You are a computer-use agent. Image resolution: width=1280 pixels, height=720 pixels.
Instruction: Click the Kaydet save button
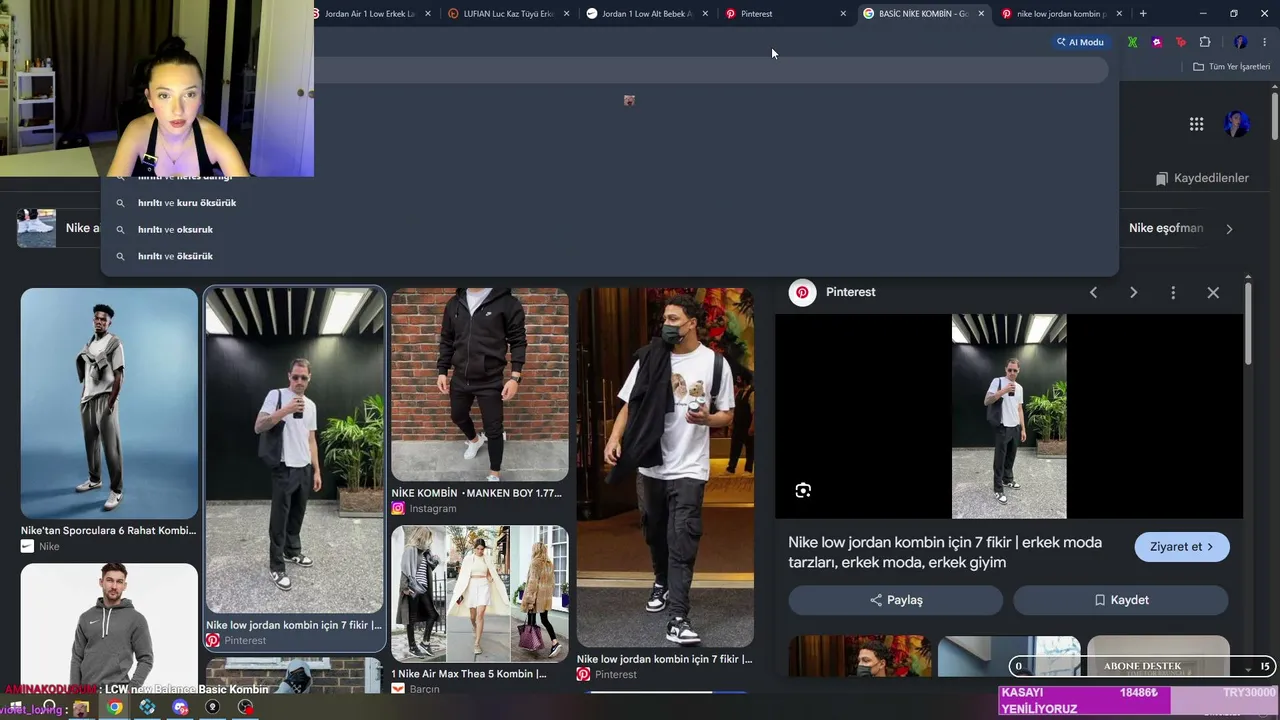pyautogui.click(x=1121, y=600)
